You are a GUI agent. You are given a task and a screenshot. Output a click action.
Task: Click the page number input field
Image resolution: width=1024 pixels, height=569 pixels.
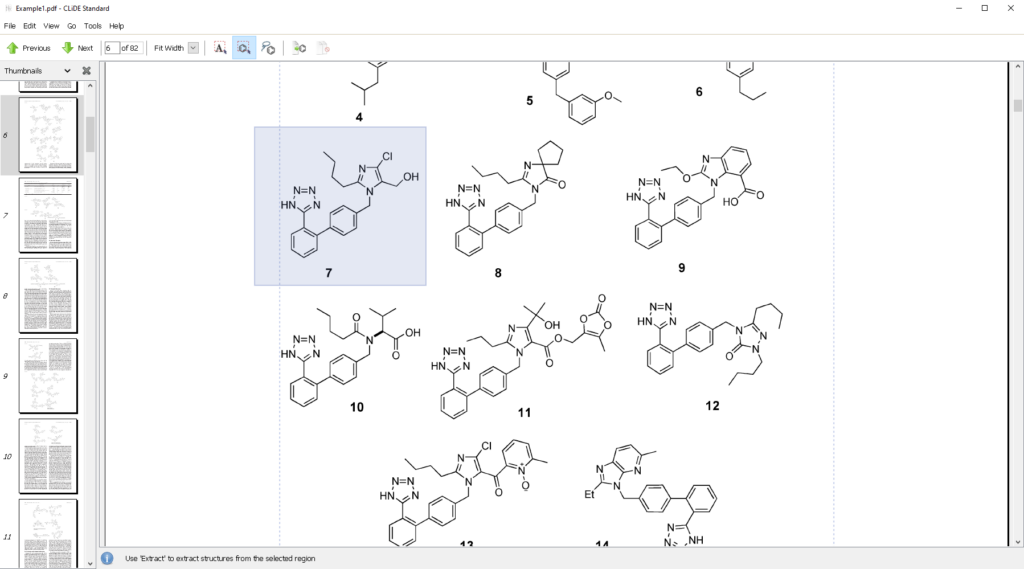(x=111, y=48)
